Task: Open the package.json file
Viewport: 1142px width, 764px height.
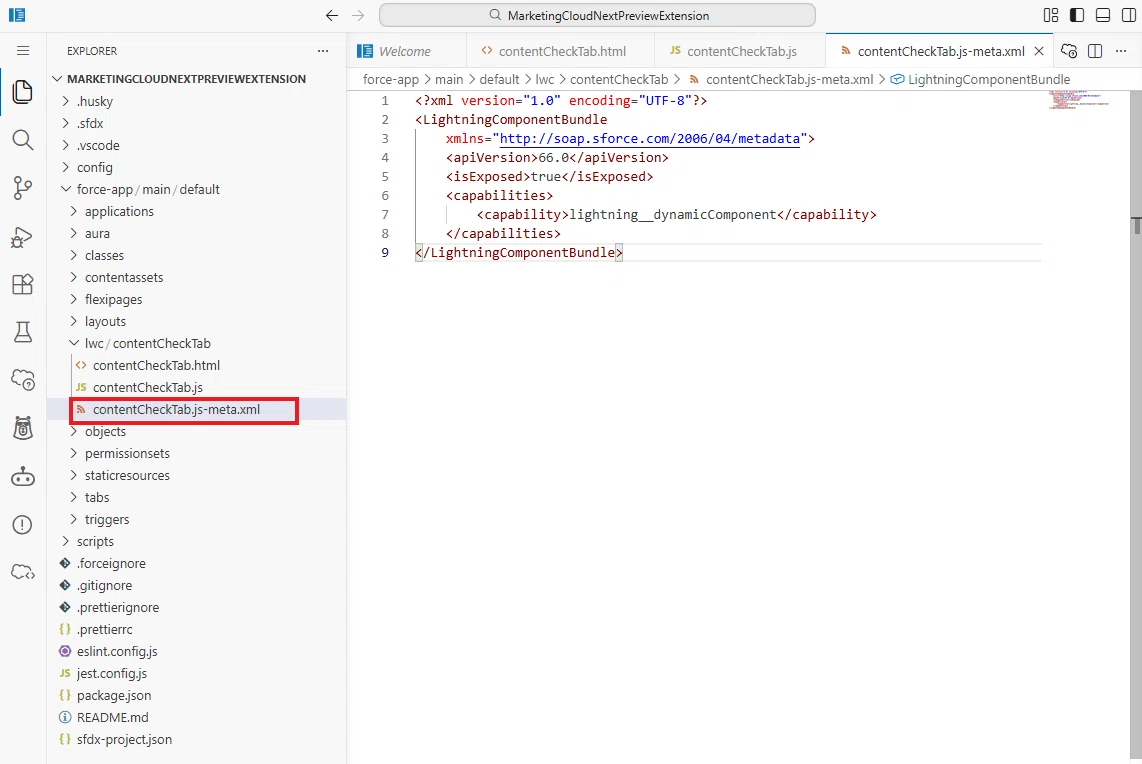Action: tap(114, 696)
